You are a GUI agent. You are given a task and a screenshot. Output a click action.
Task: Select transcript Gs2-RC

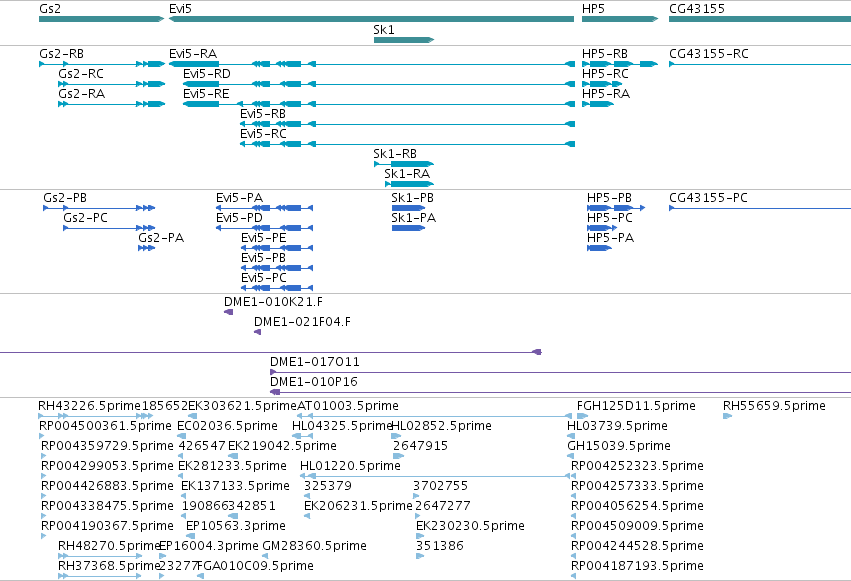[x=111, y=84]
